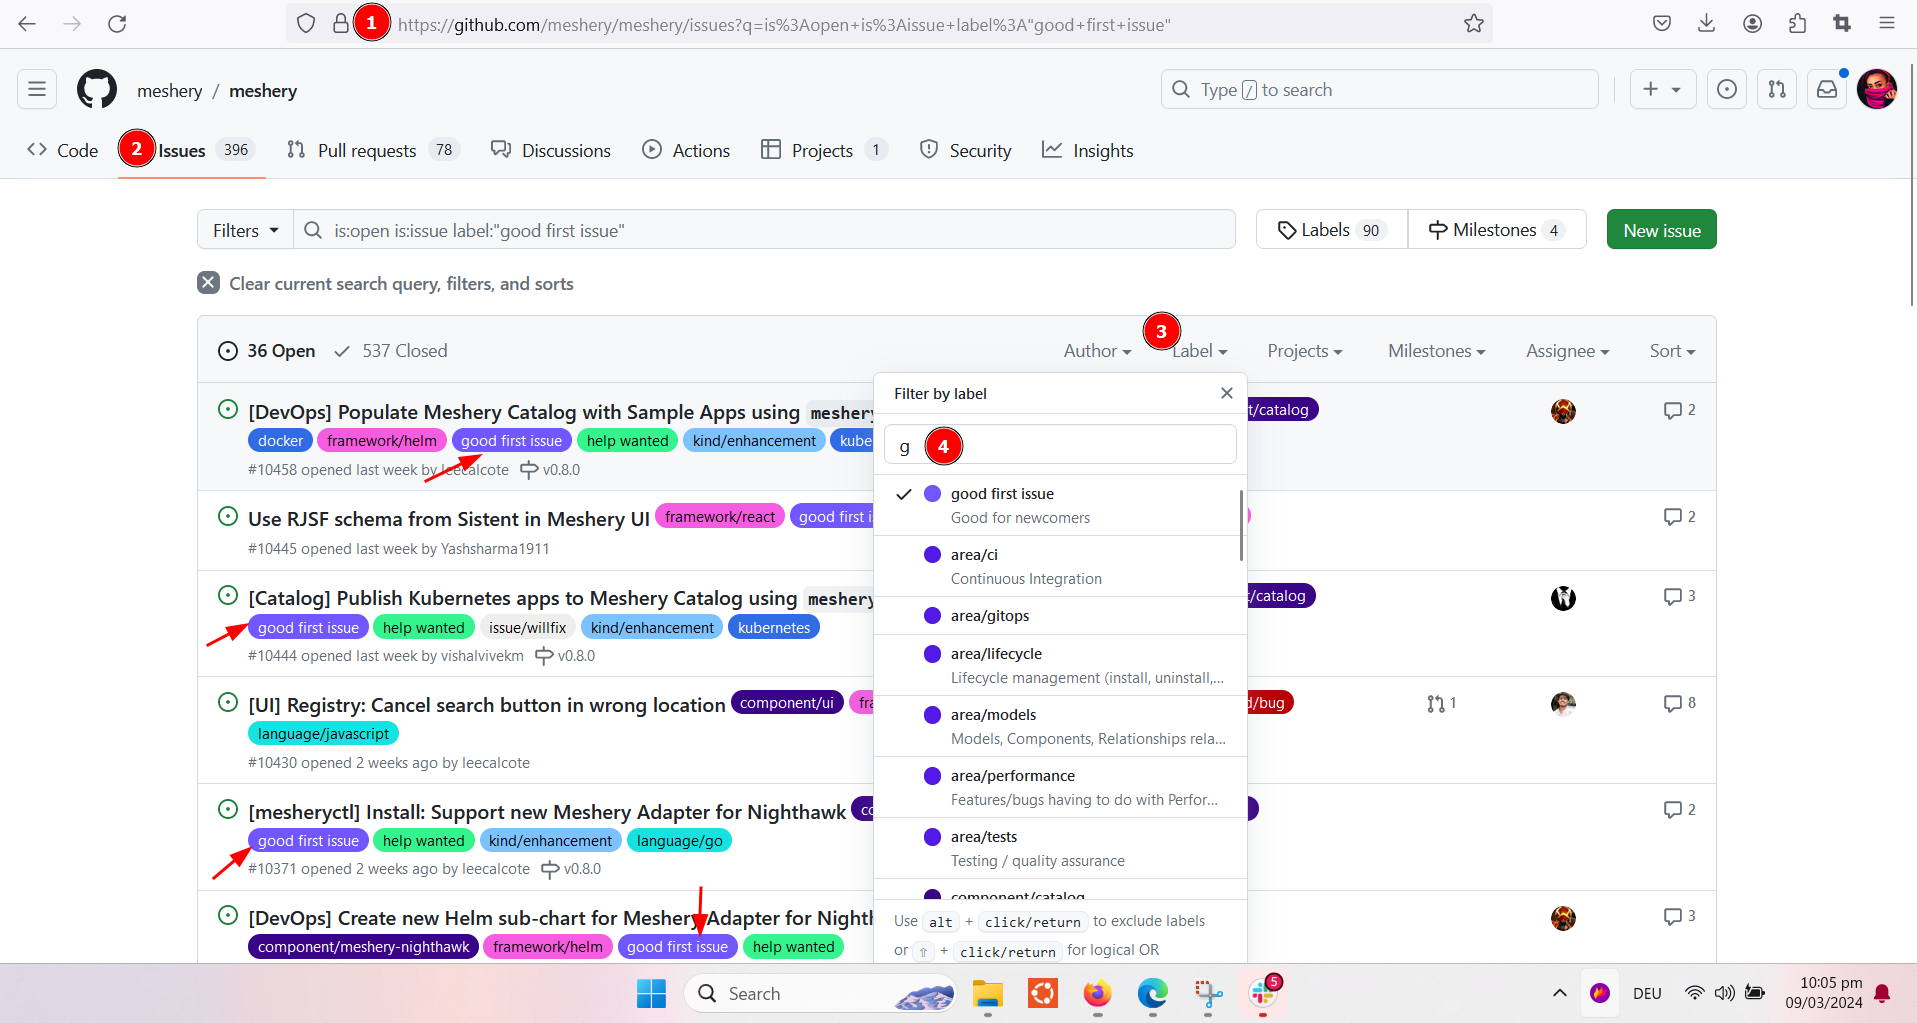
Task: Open the GitHub homepage logo
Action: [97, 90]
